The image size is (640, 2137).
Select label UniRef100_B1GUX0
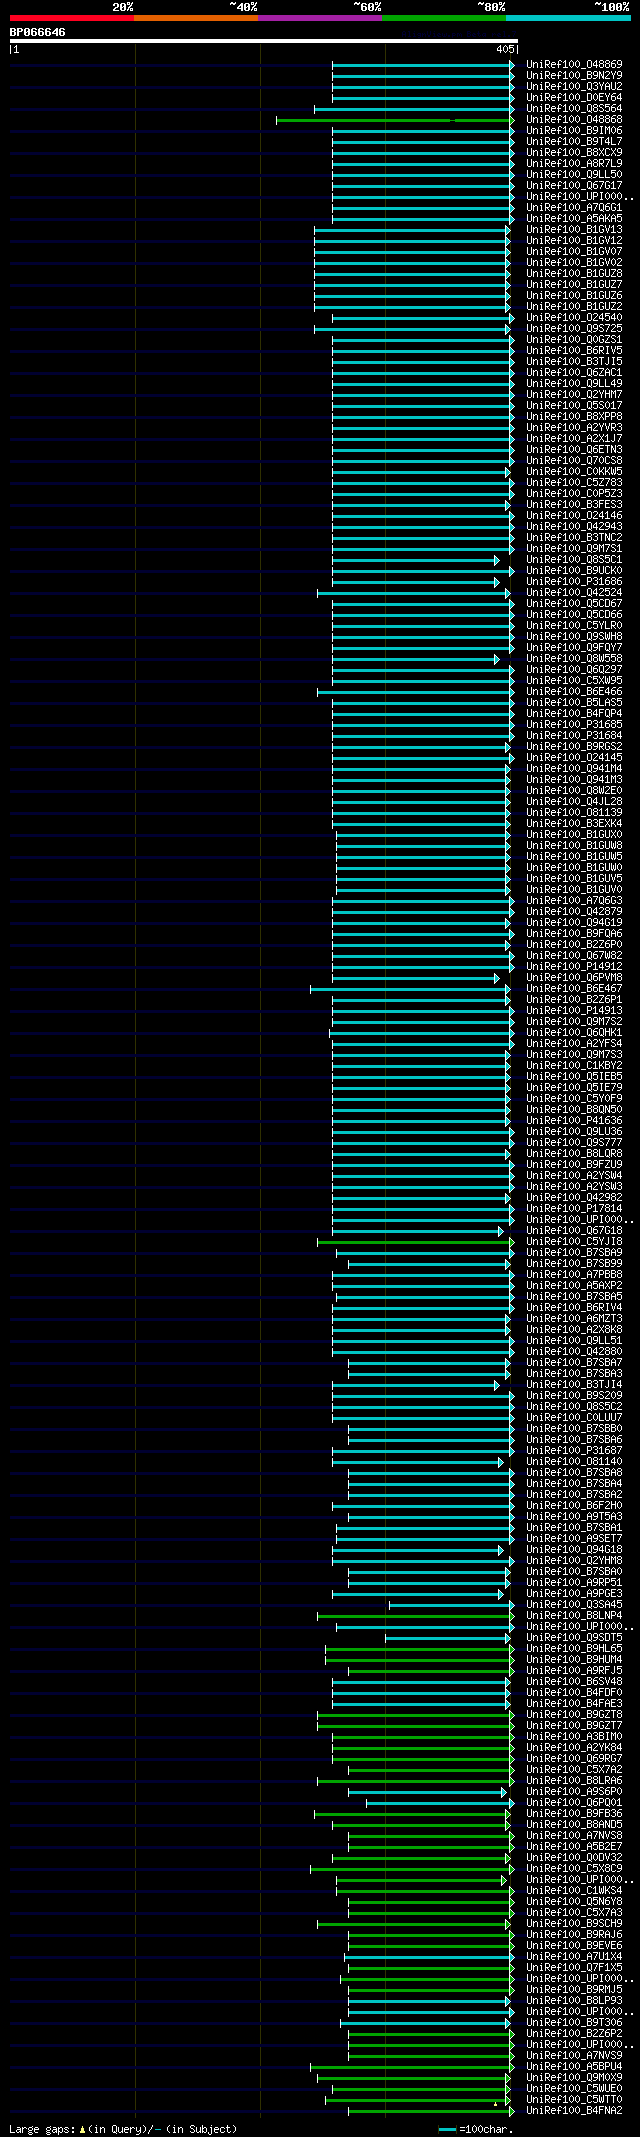(x=574, y=835)
